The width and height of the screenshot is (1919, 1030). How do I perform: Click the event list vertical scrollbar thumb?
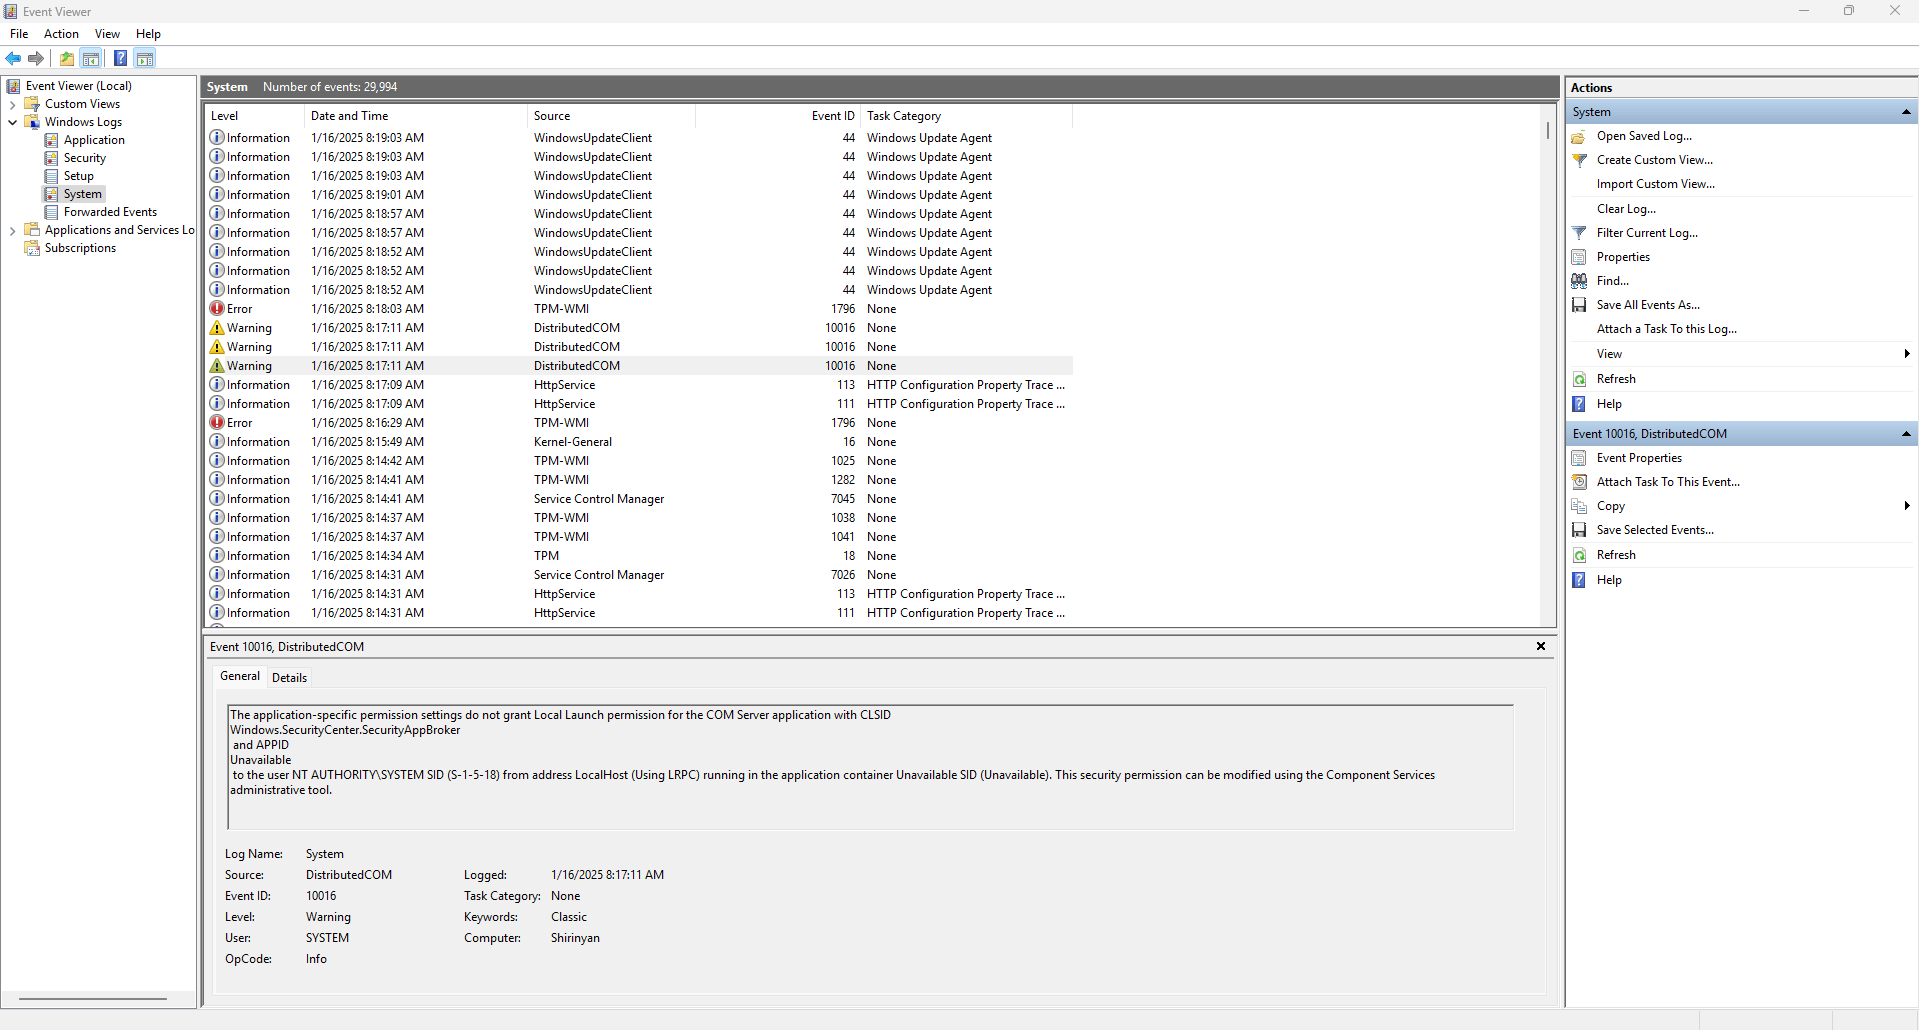(x=1547, y=130)
